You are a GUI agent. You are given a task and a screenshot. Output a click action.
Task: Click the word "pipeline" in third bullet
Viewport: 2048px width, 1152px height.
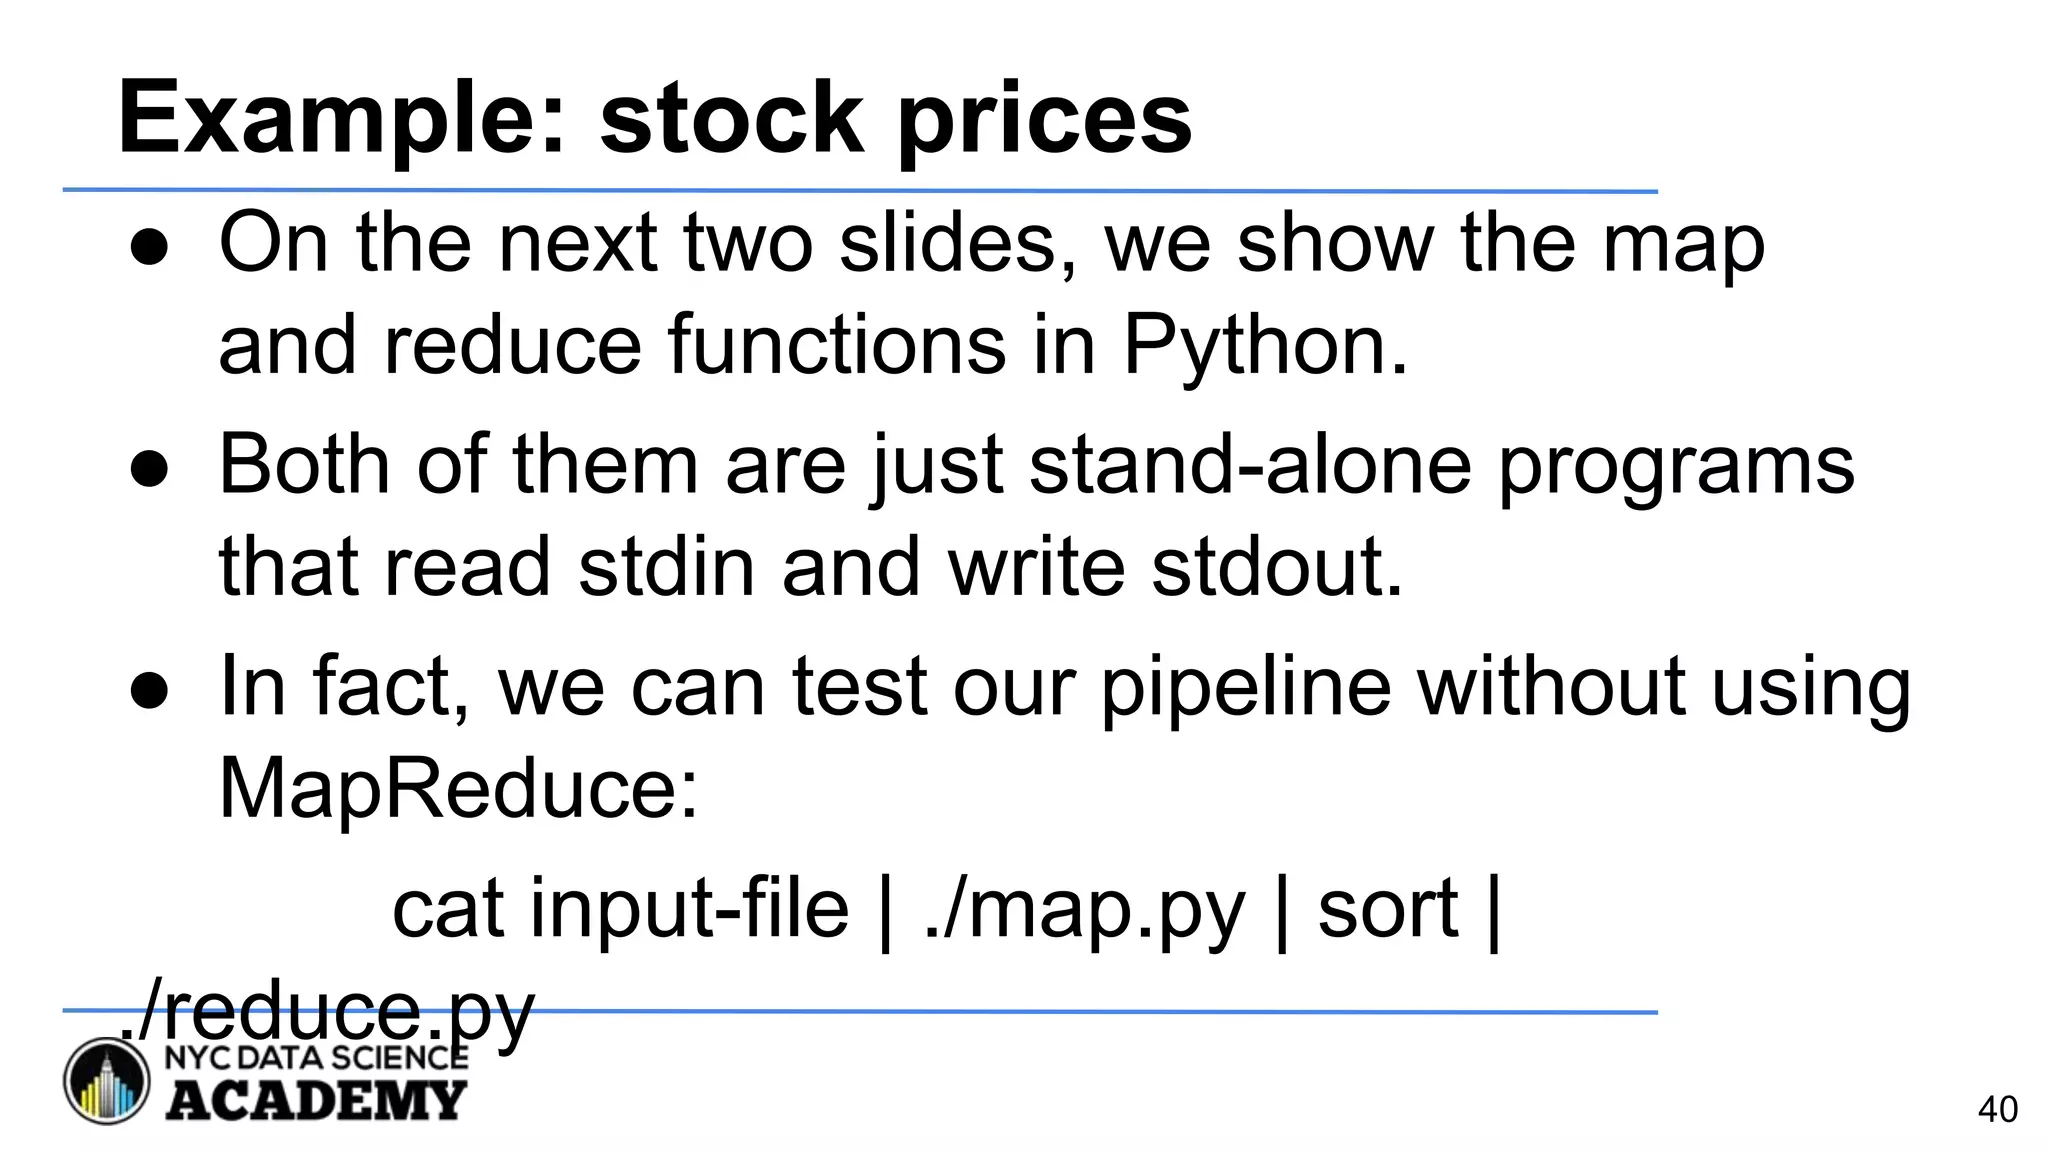(1246, 689)
